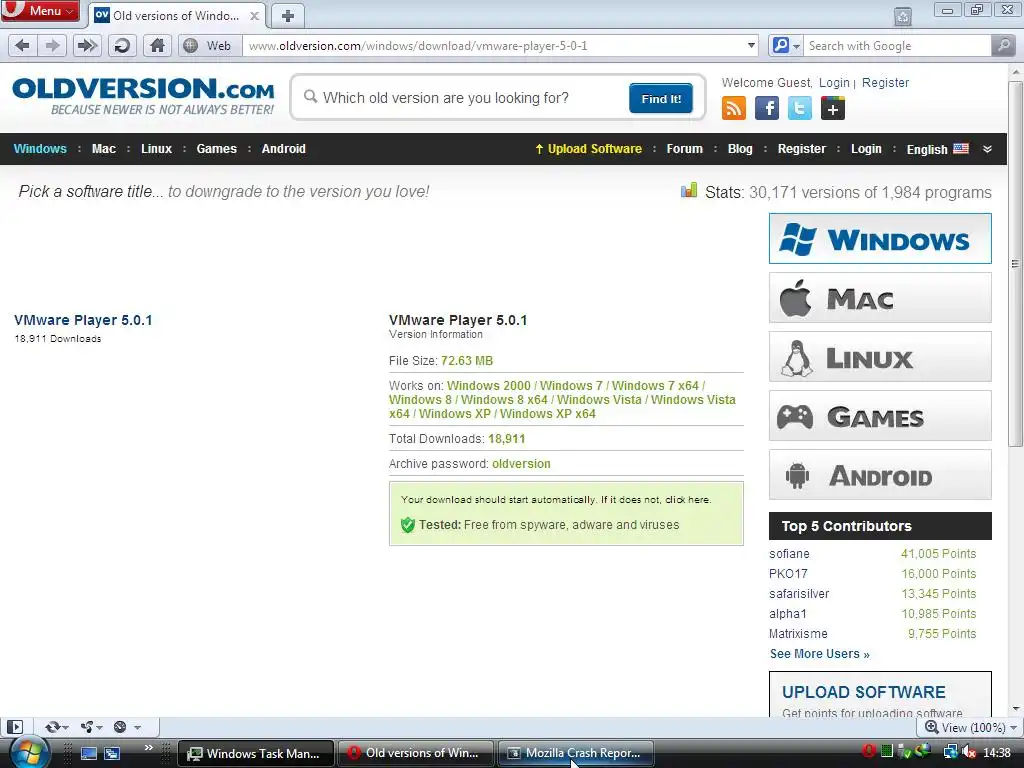Switch to Mozilla Crash Reporter taskbar button
The image size is (1024, 768).
point(575,753)
